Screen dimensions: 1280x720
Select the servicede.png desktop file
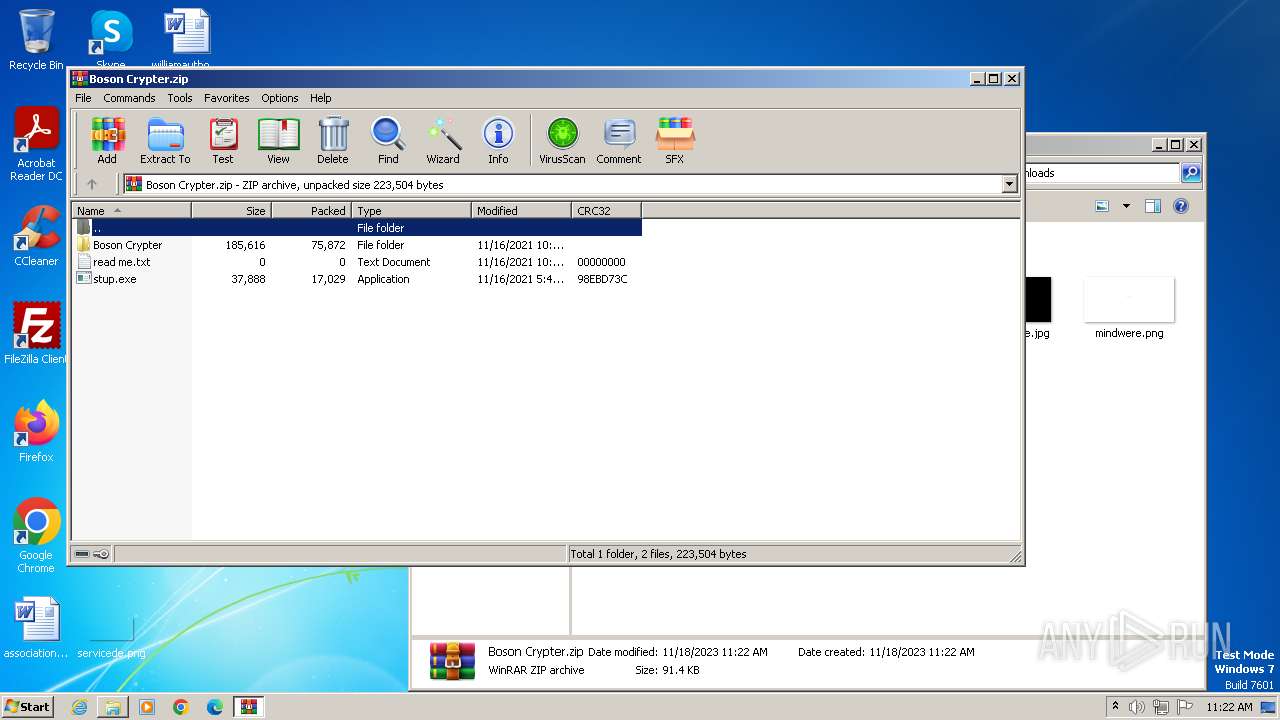(111, 636)
